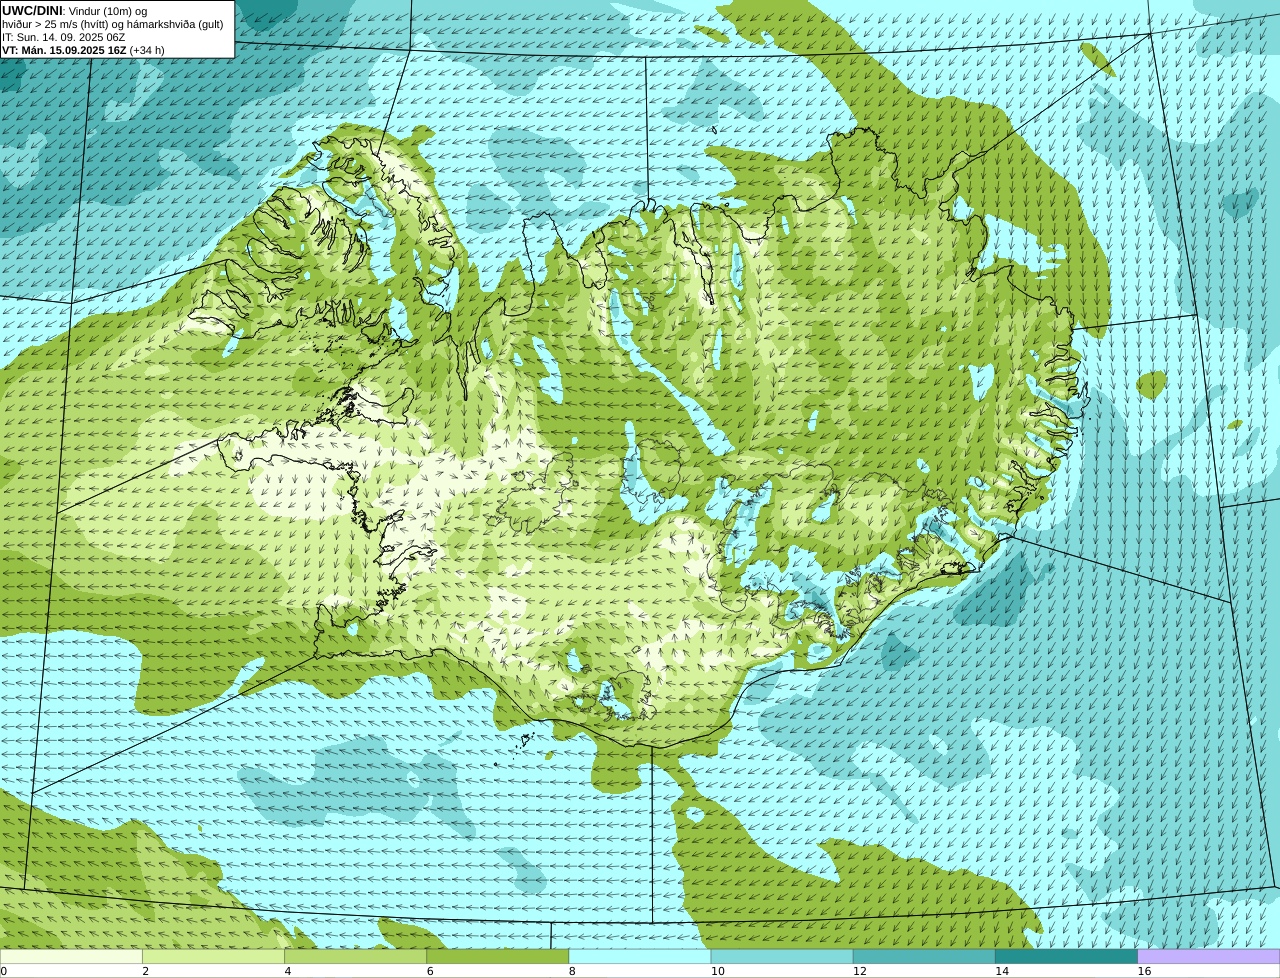Click the lavender above-16 m/s legend swatch
This screenshot has height=978, width=1280.
[1209, 957]
